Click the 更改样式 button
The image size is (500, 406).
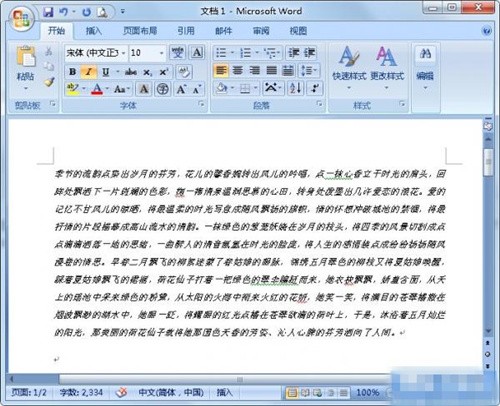click(387, 68)
